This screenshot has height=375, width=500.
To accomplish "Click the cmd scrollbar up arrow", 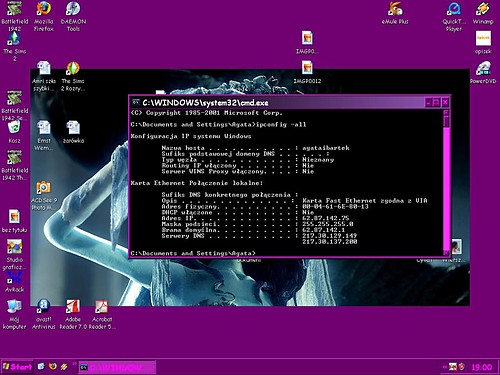I will (x=447, y=113).
